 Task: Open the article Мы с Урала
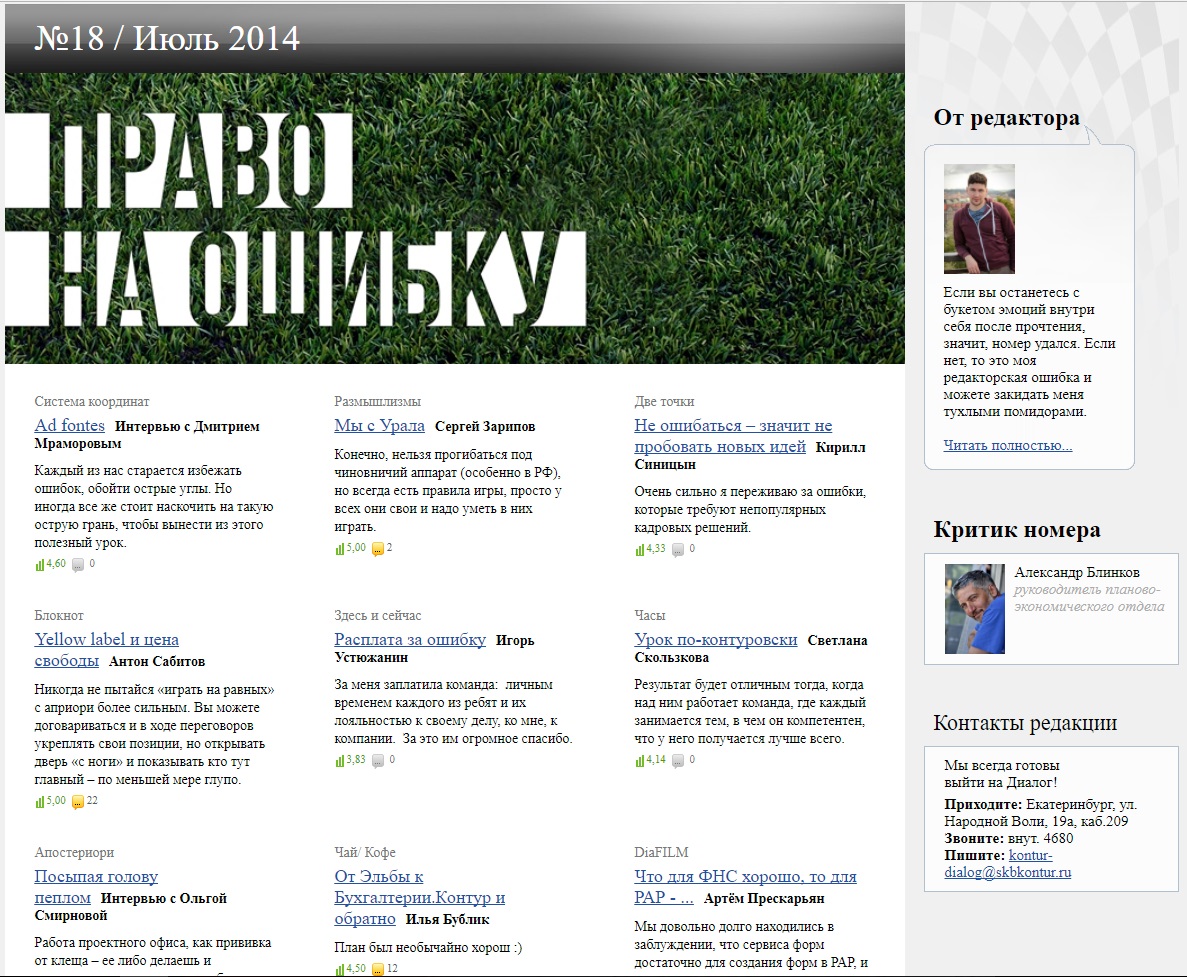pos(379,426)
